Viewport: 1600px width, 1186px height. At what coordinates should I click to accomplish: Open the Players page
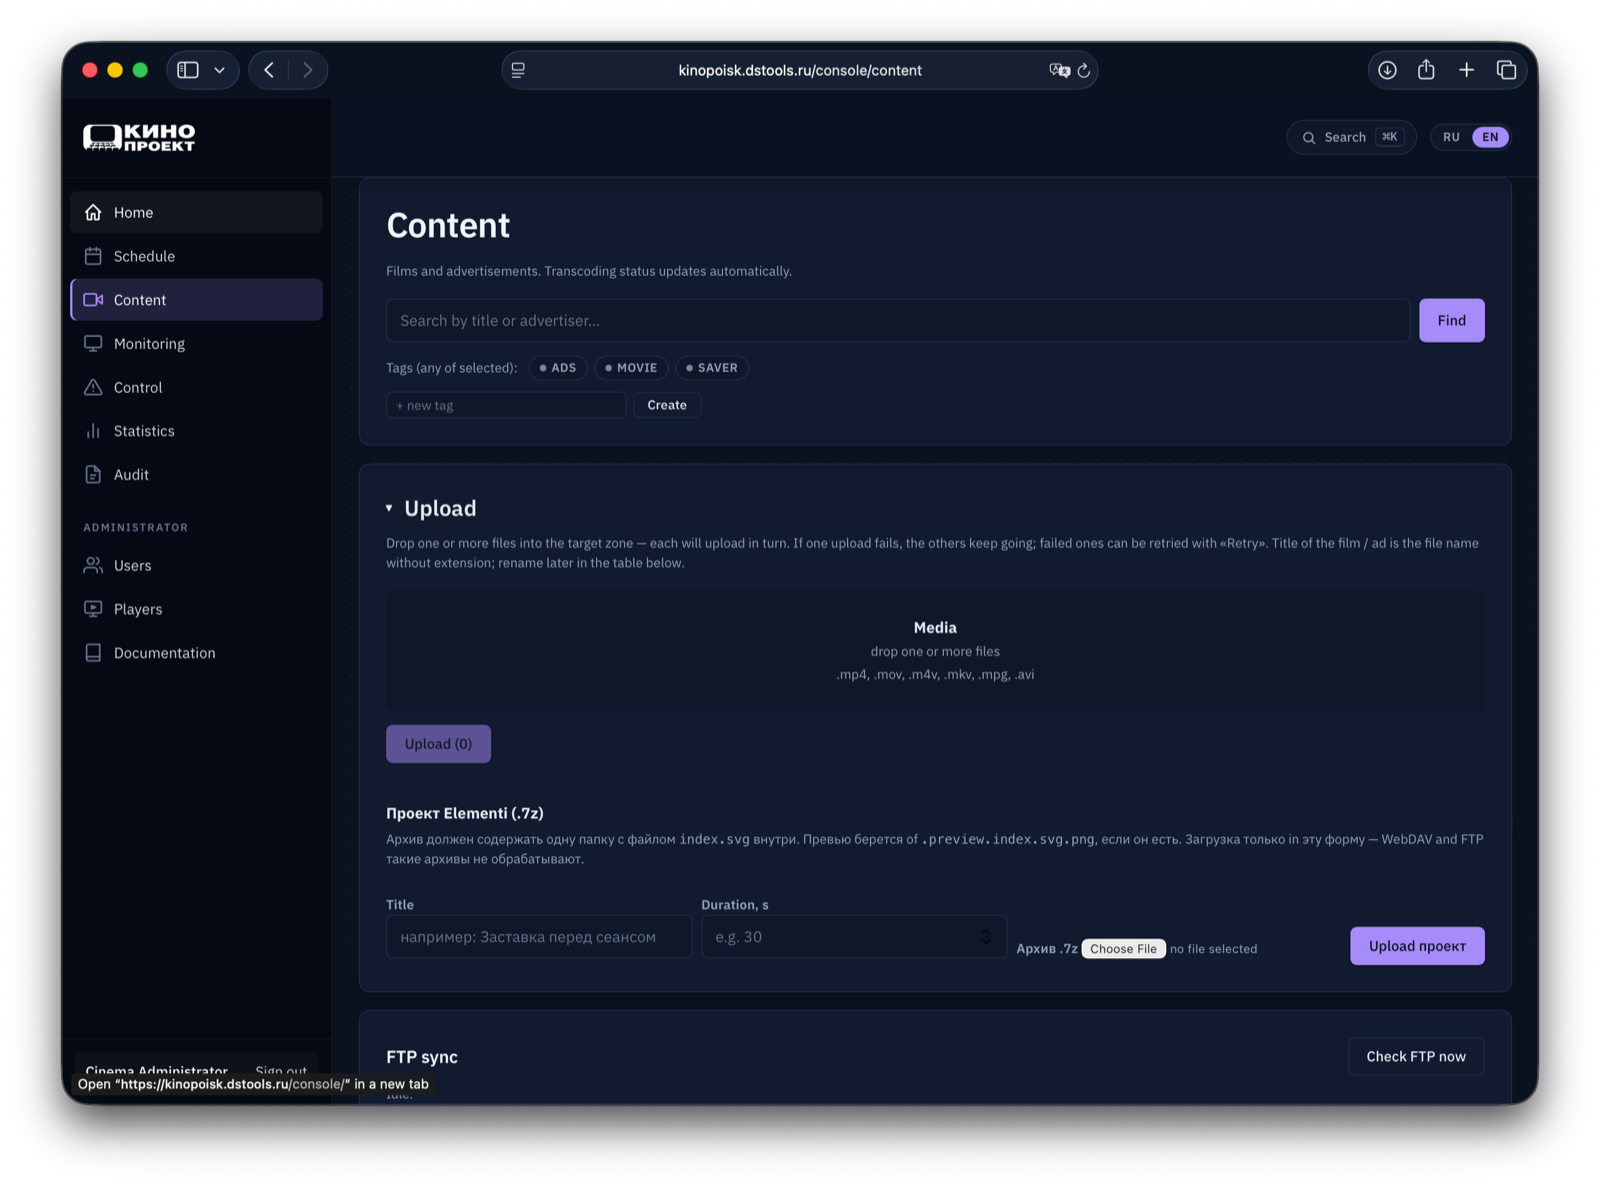coord(196,609)
